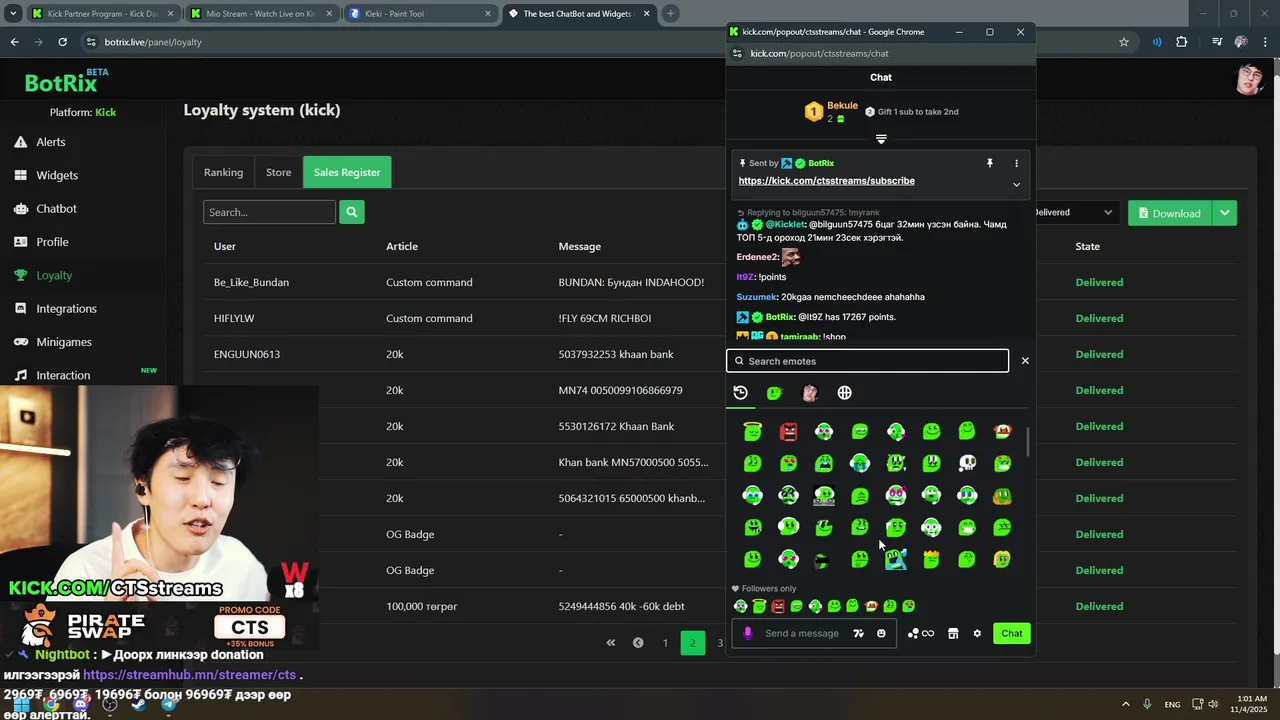Open the global emotes globe tab

click(x=845, y=393)
